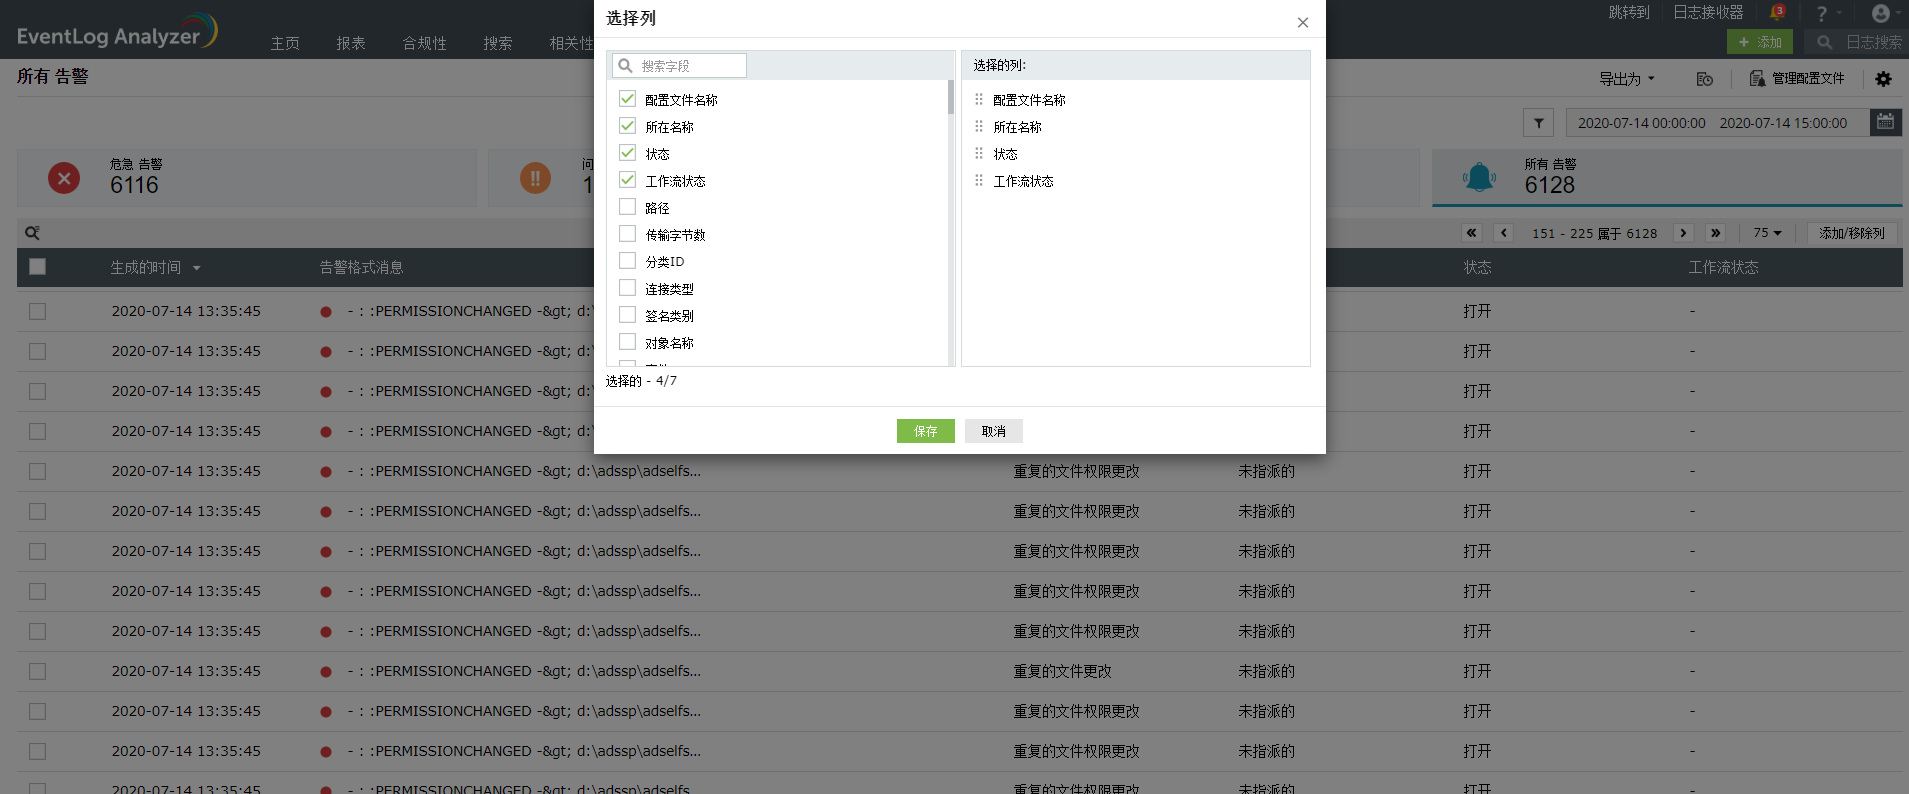1909x794 pixels.
Task: Click the 管理配置文件 icon
Action: tap(1757, 78)
